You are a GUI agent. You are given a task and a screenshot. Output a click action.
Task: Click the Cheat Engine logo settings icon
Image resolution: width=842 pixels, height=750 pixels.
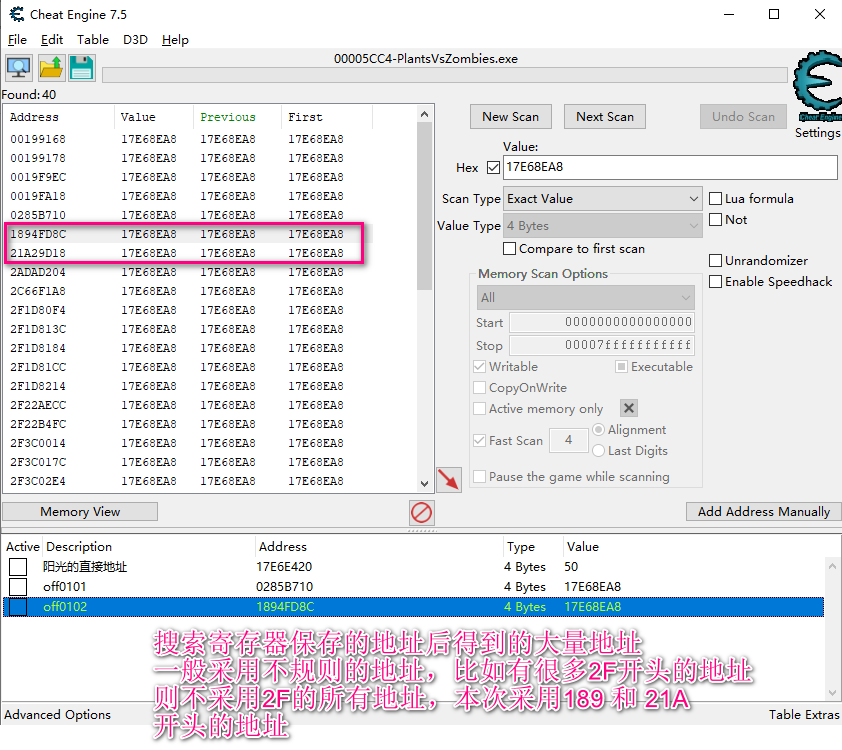click(x=818, y=86)
